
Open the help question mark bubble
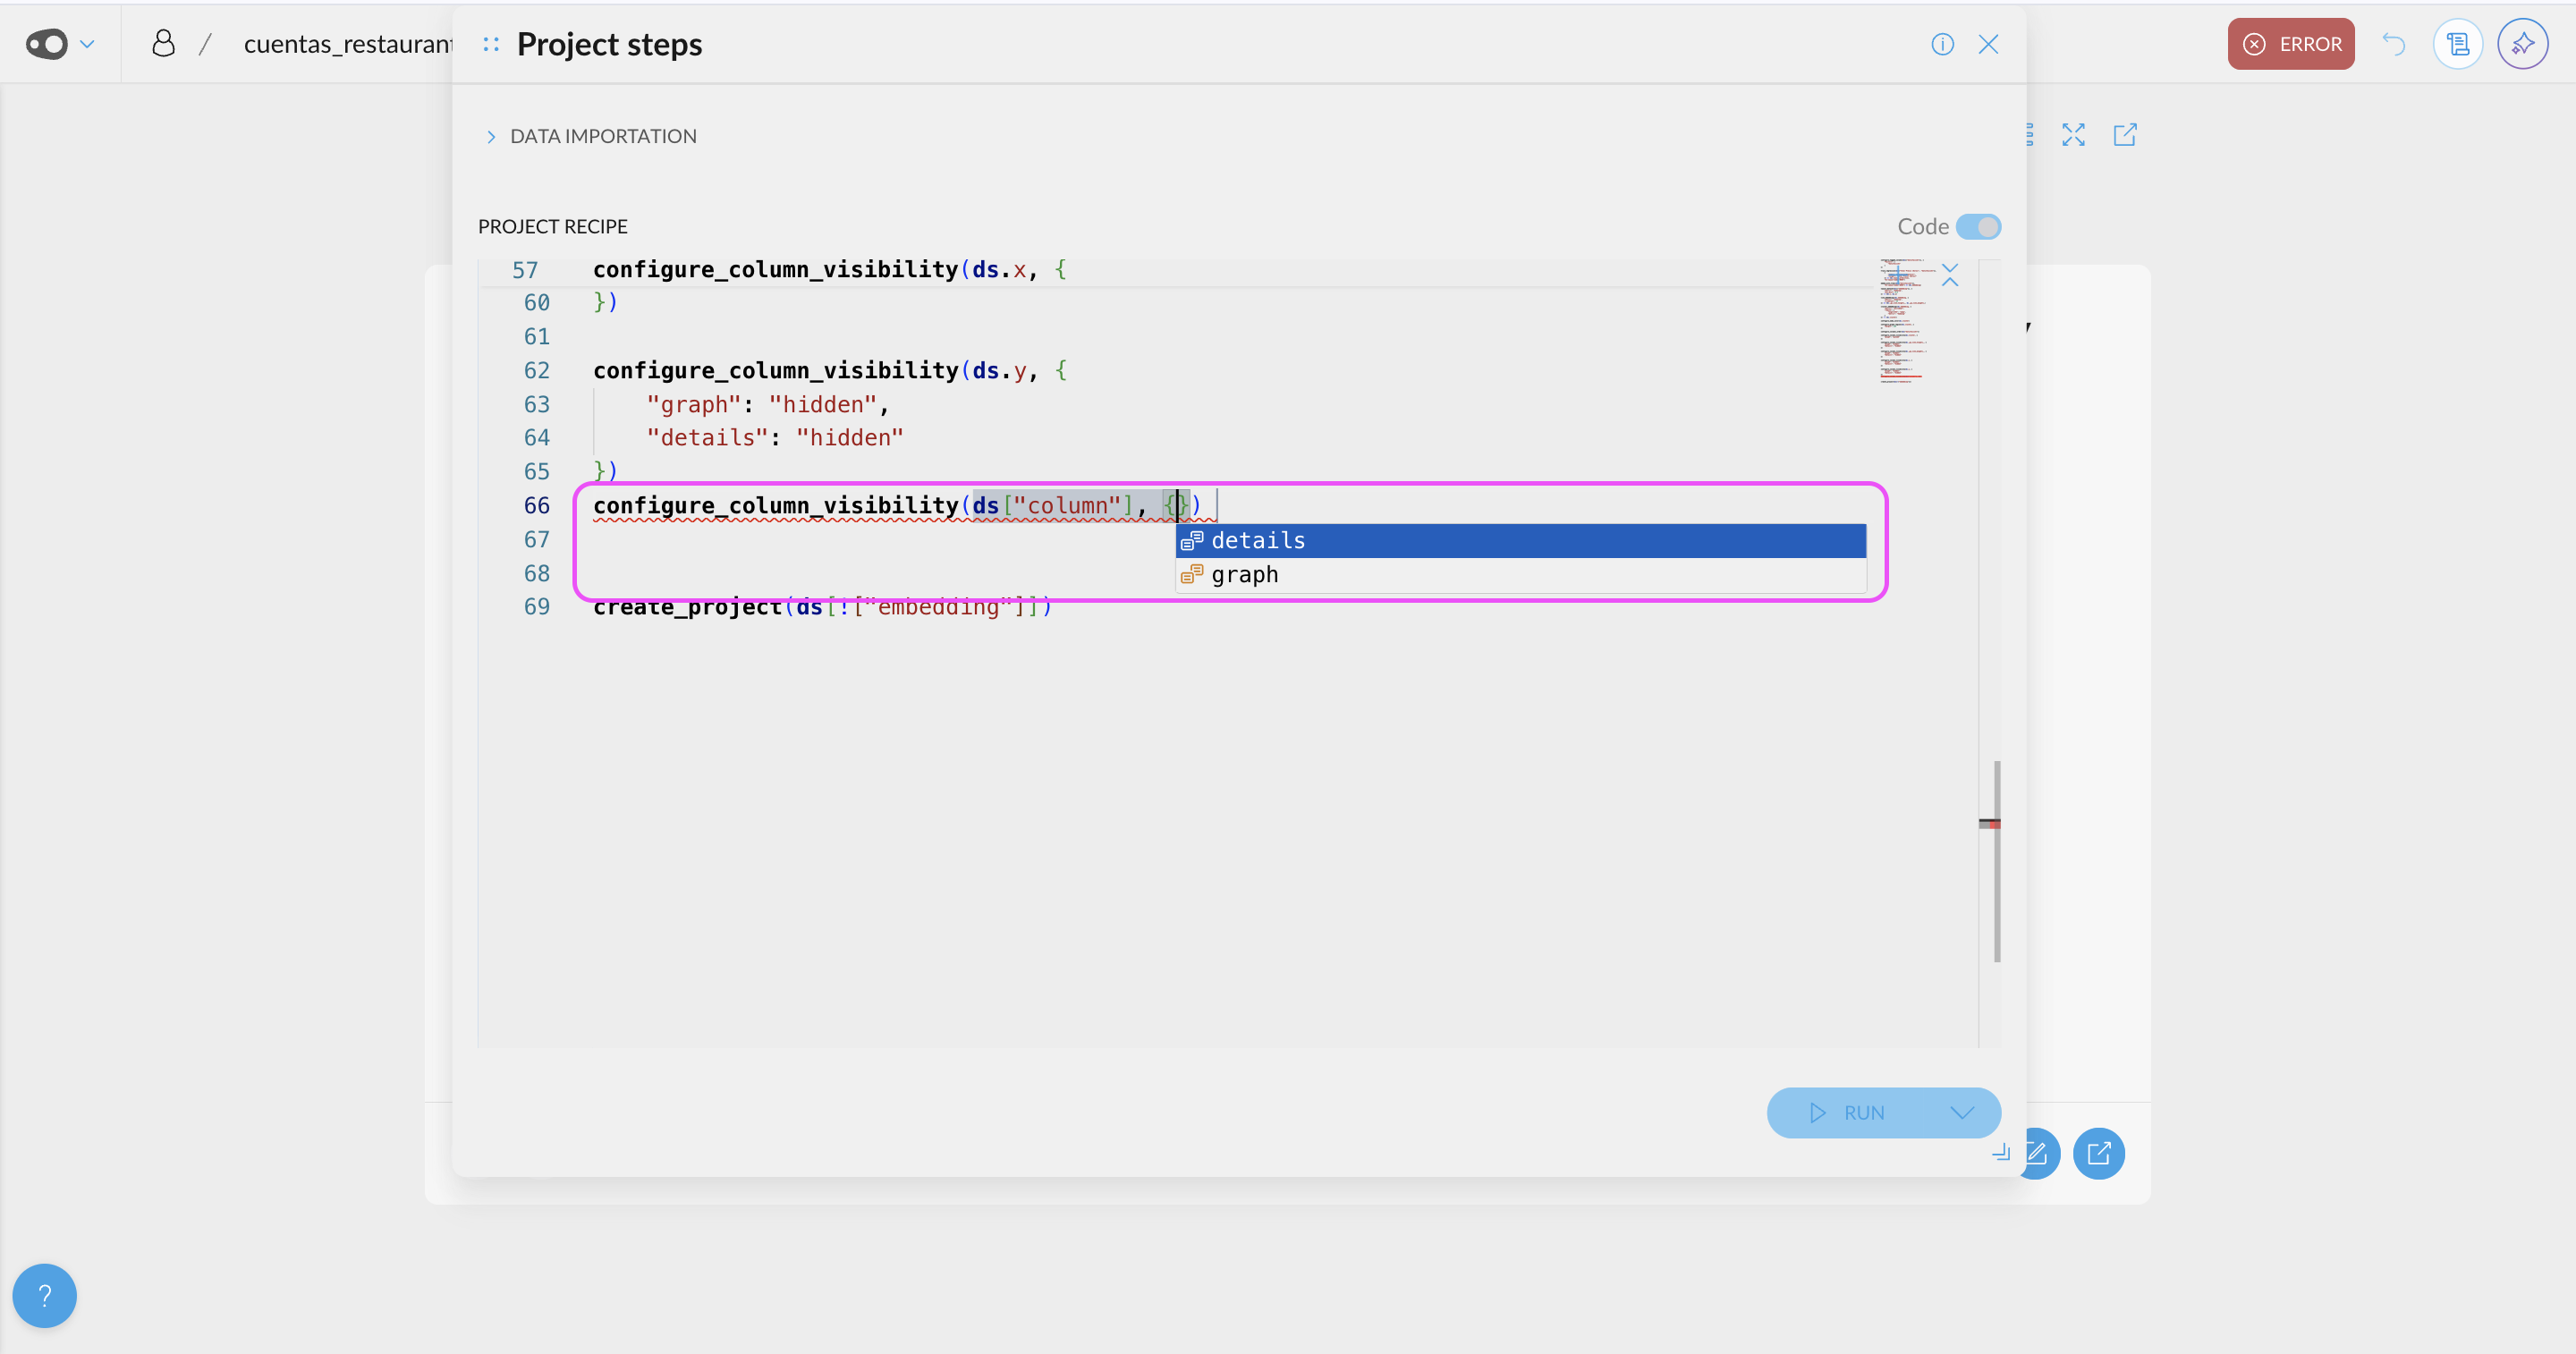(45, 1296)
